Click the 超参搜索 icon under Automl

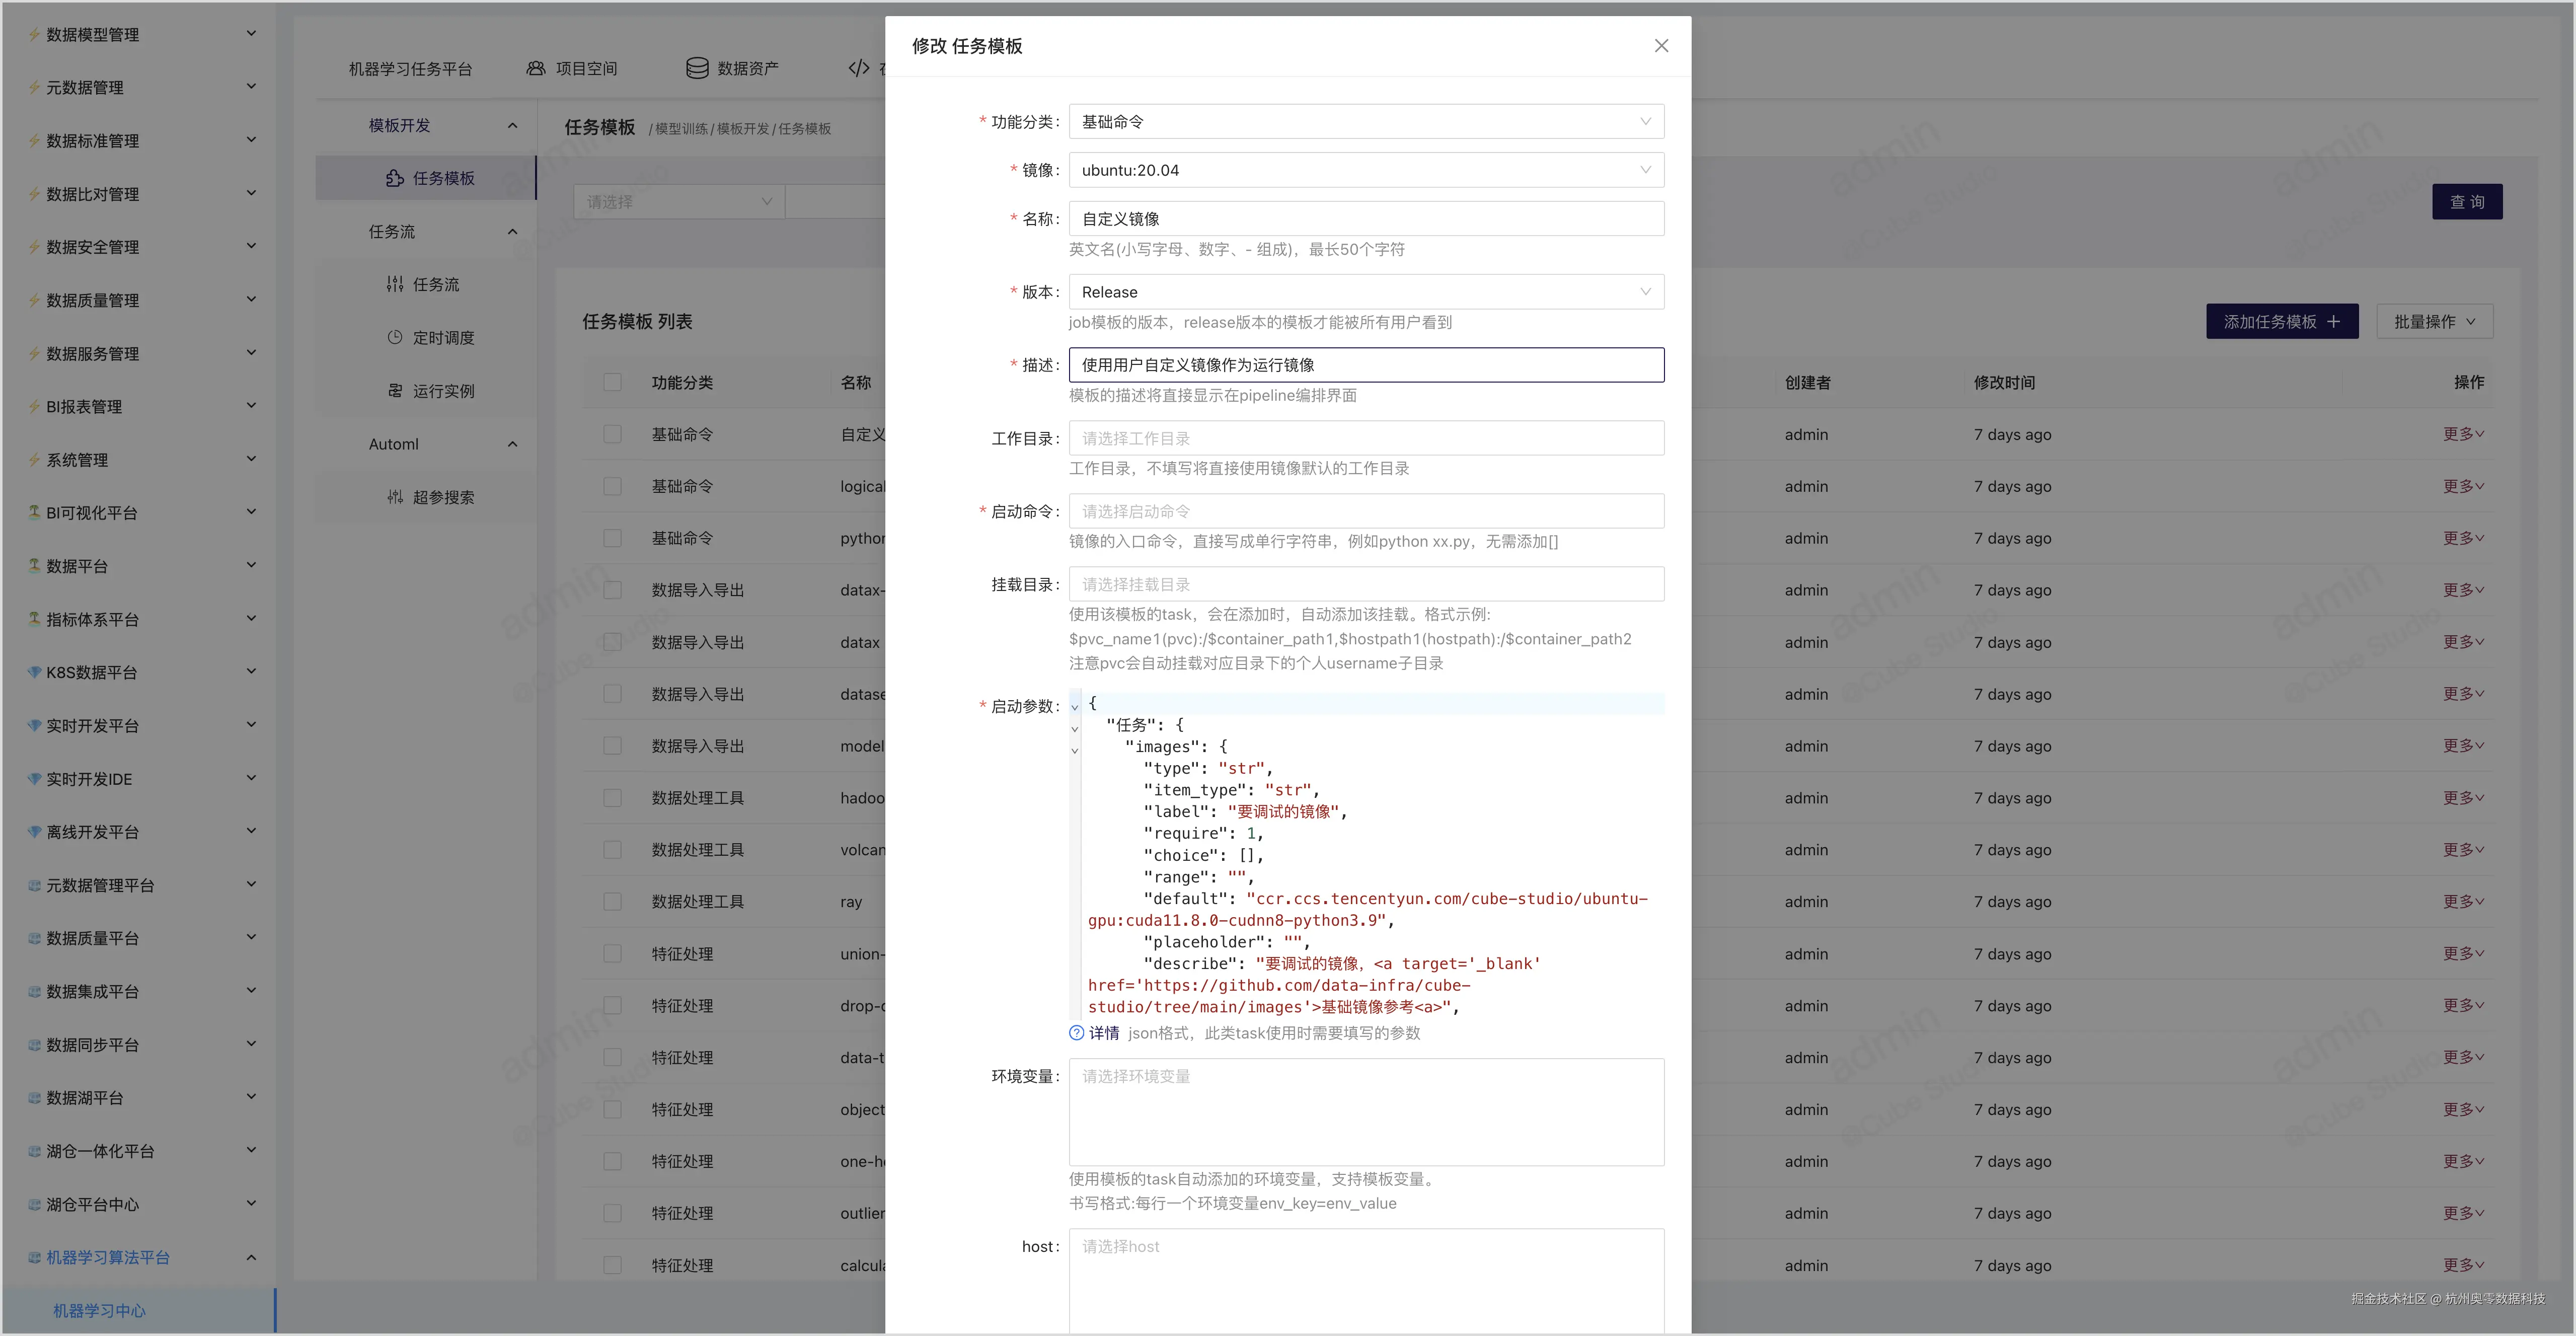[395, 497]
